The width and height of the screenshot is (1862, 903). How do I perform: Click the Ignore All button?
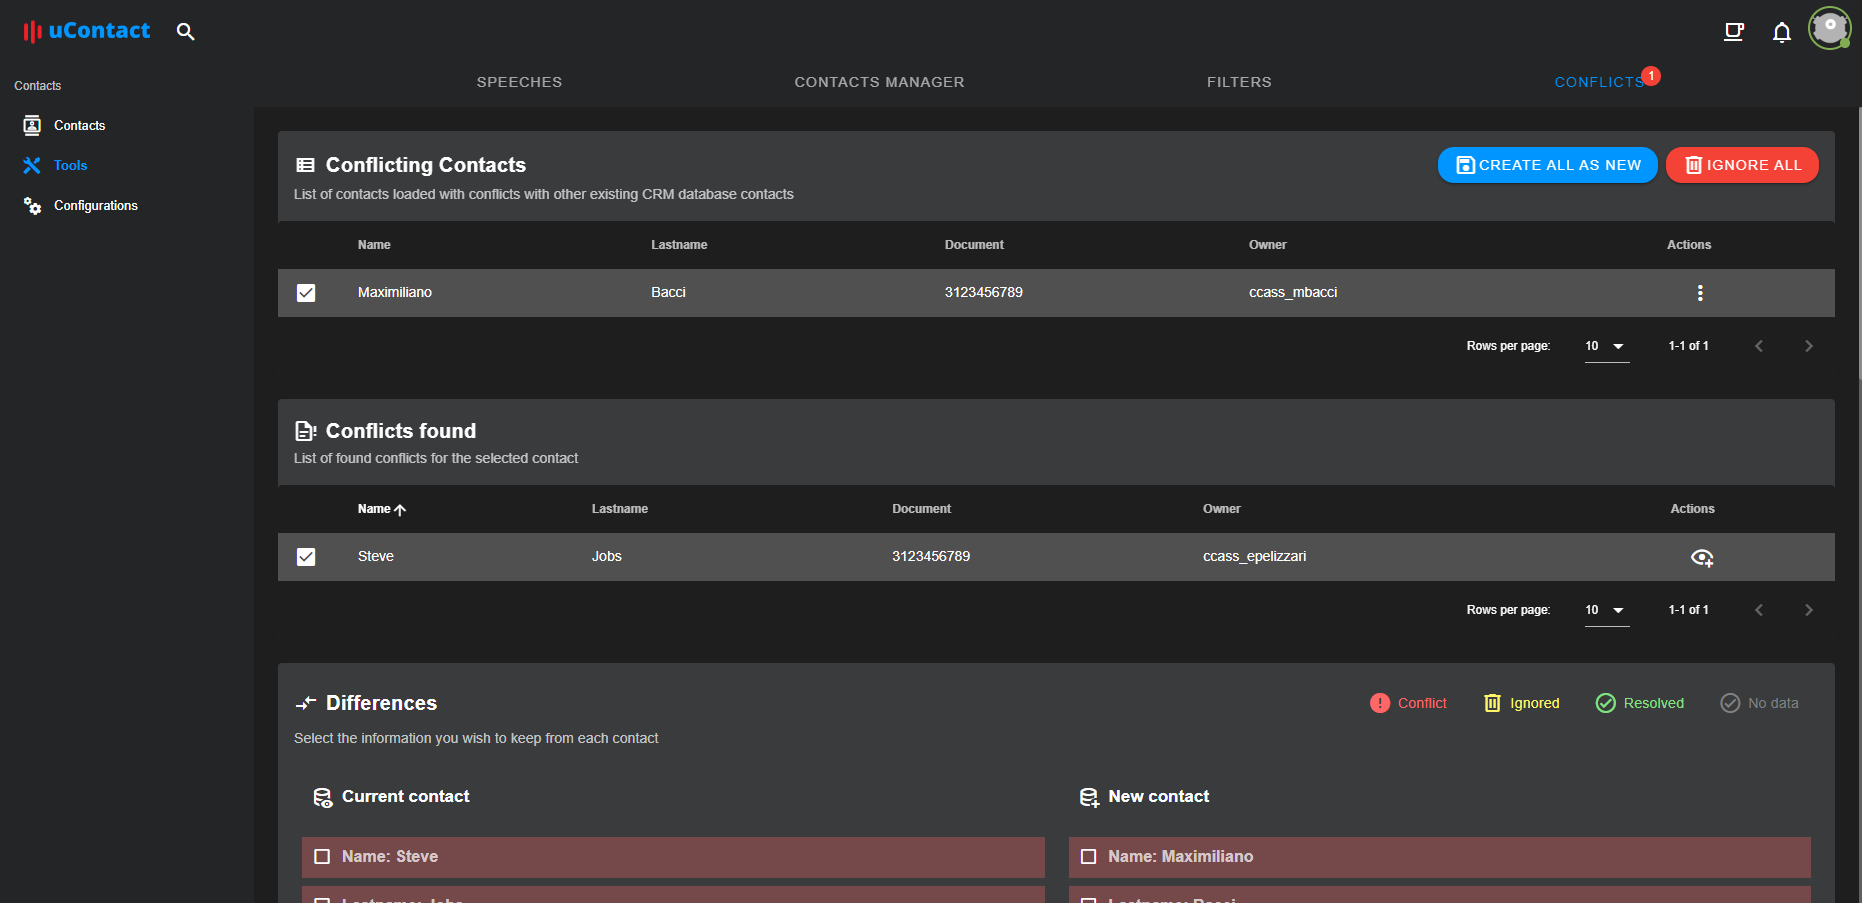pos(1742,165)
